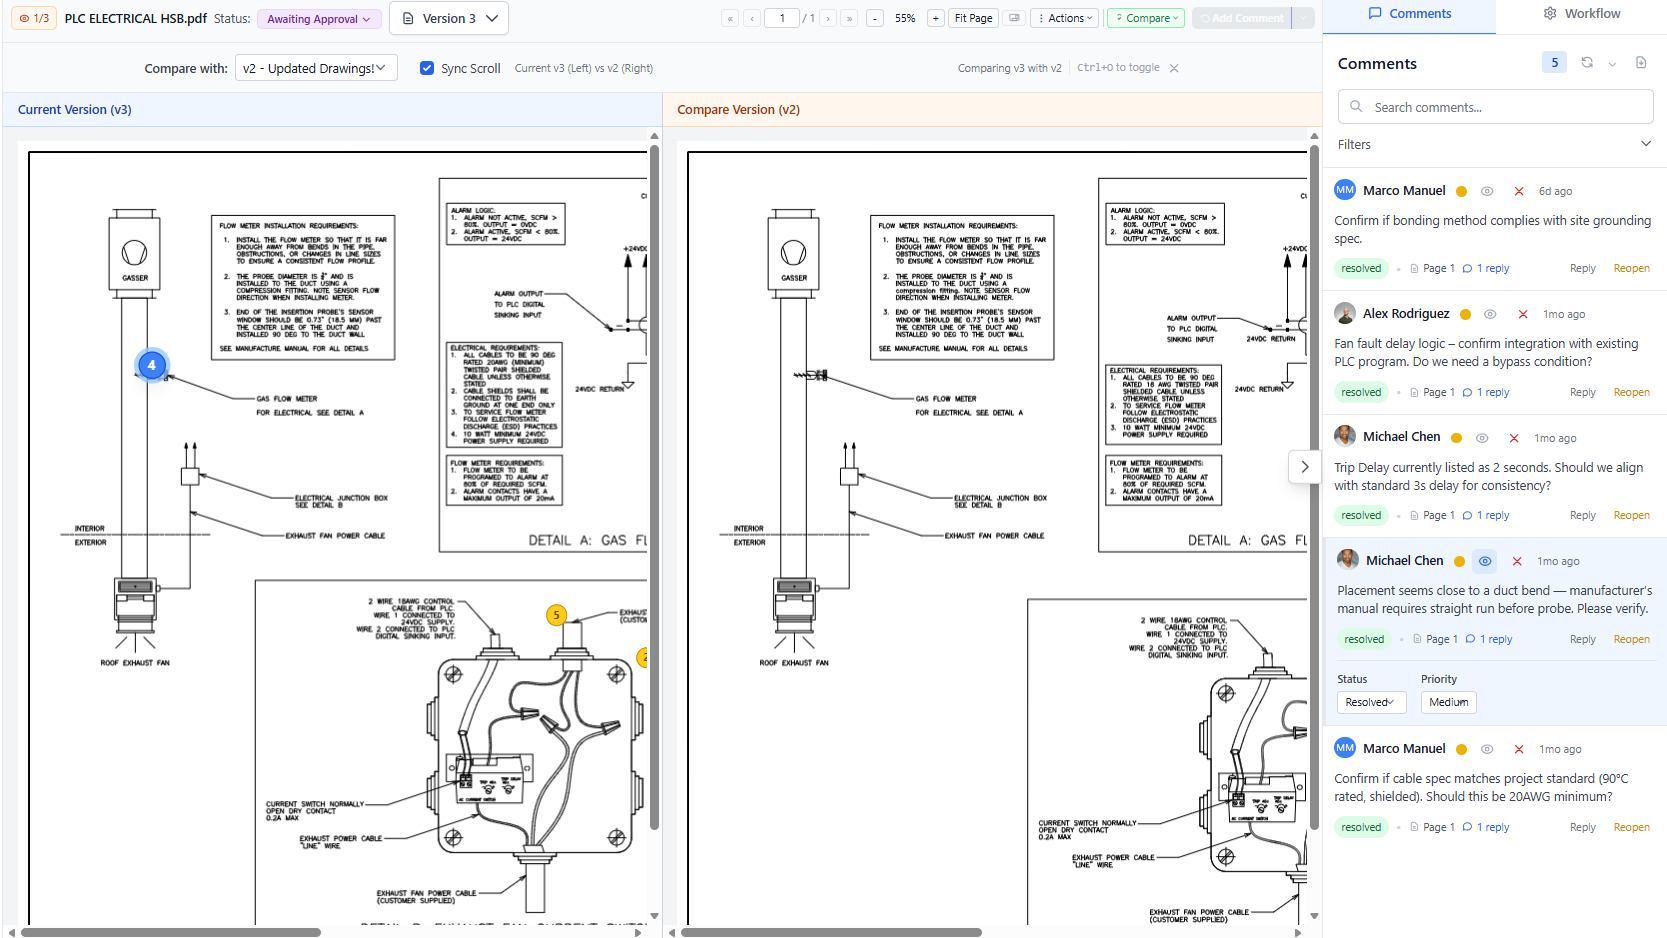Dismiss Alex Rodriguez's comment via the X icon
Image resolution: width=1667 pixels, height=938 pixels.
click(1522, 314)
